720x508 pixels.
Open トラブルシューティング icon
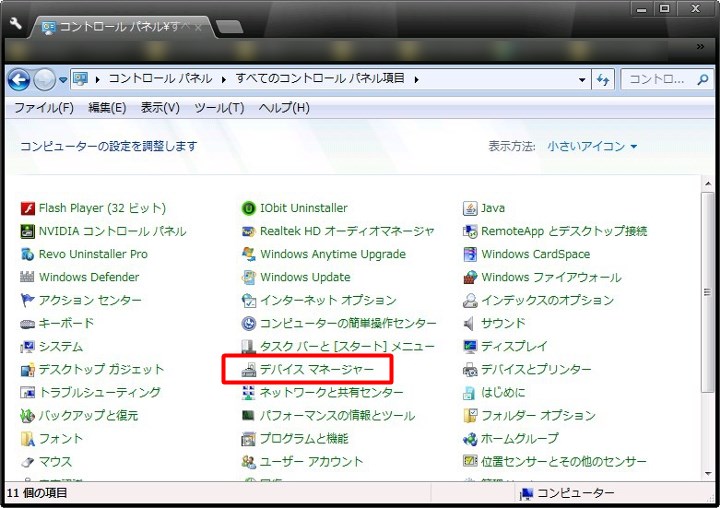pos(28,393)
